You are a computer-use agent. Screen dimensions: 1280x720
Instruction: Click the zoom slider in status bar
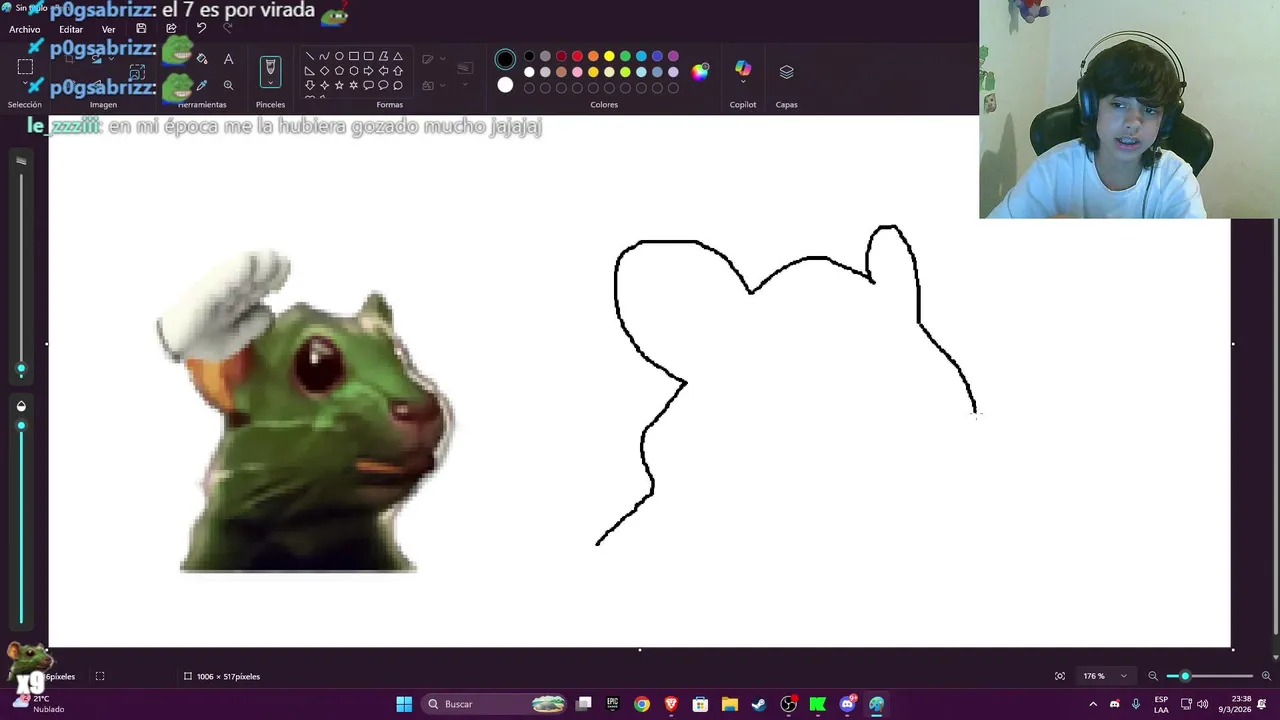pyautogui.click(x=1208, y=676)
